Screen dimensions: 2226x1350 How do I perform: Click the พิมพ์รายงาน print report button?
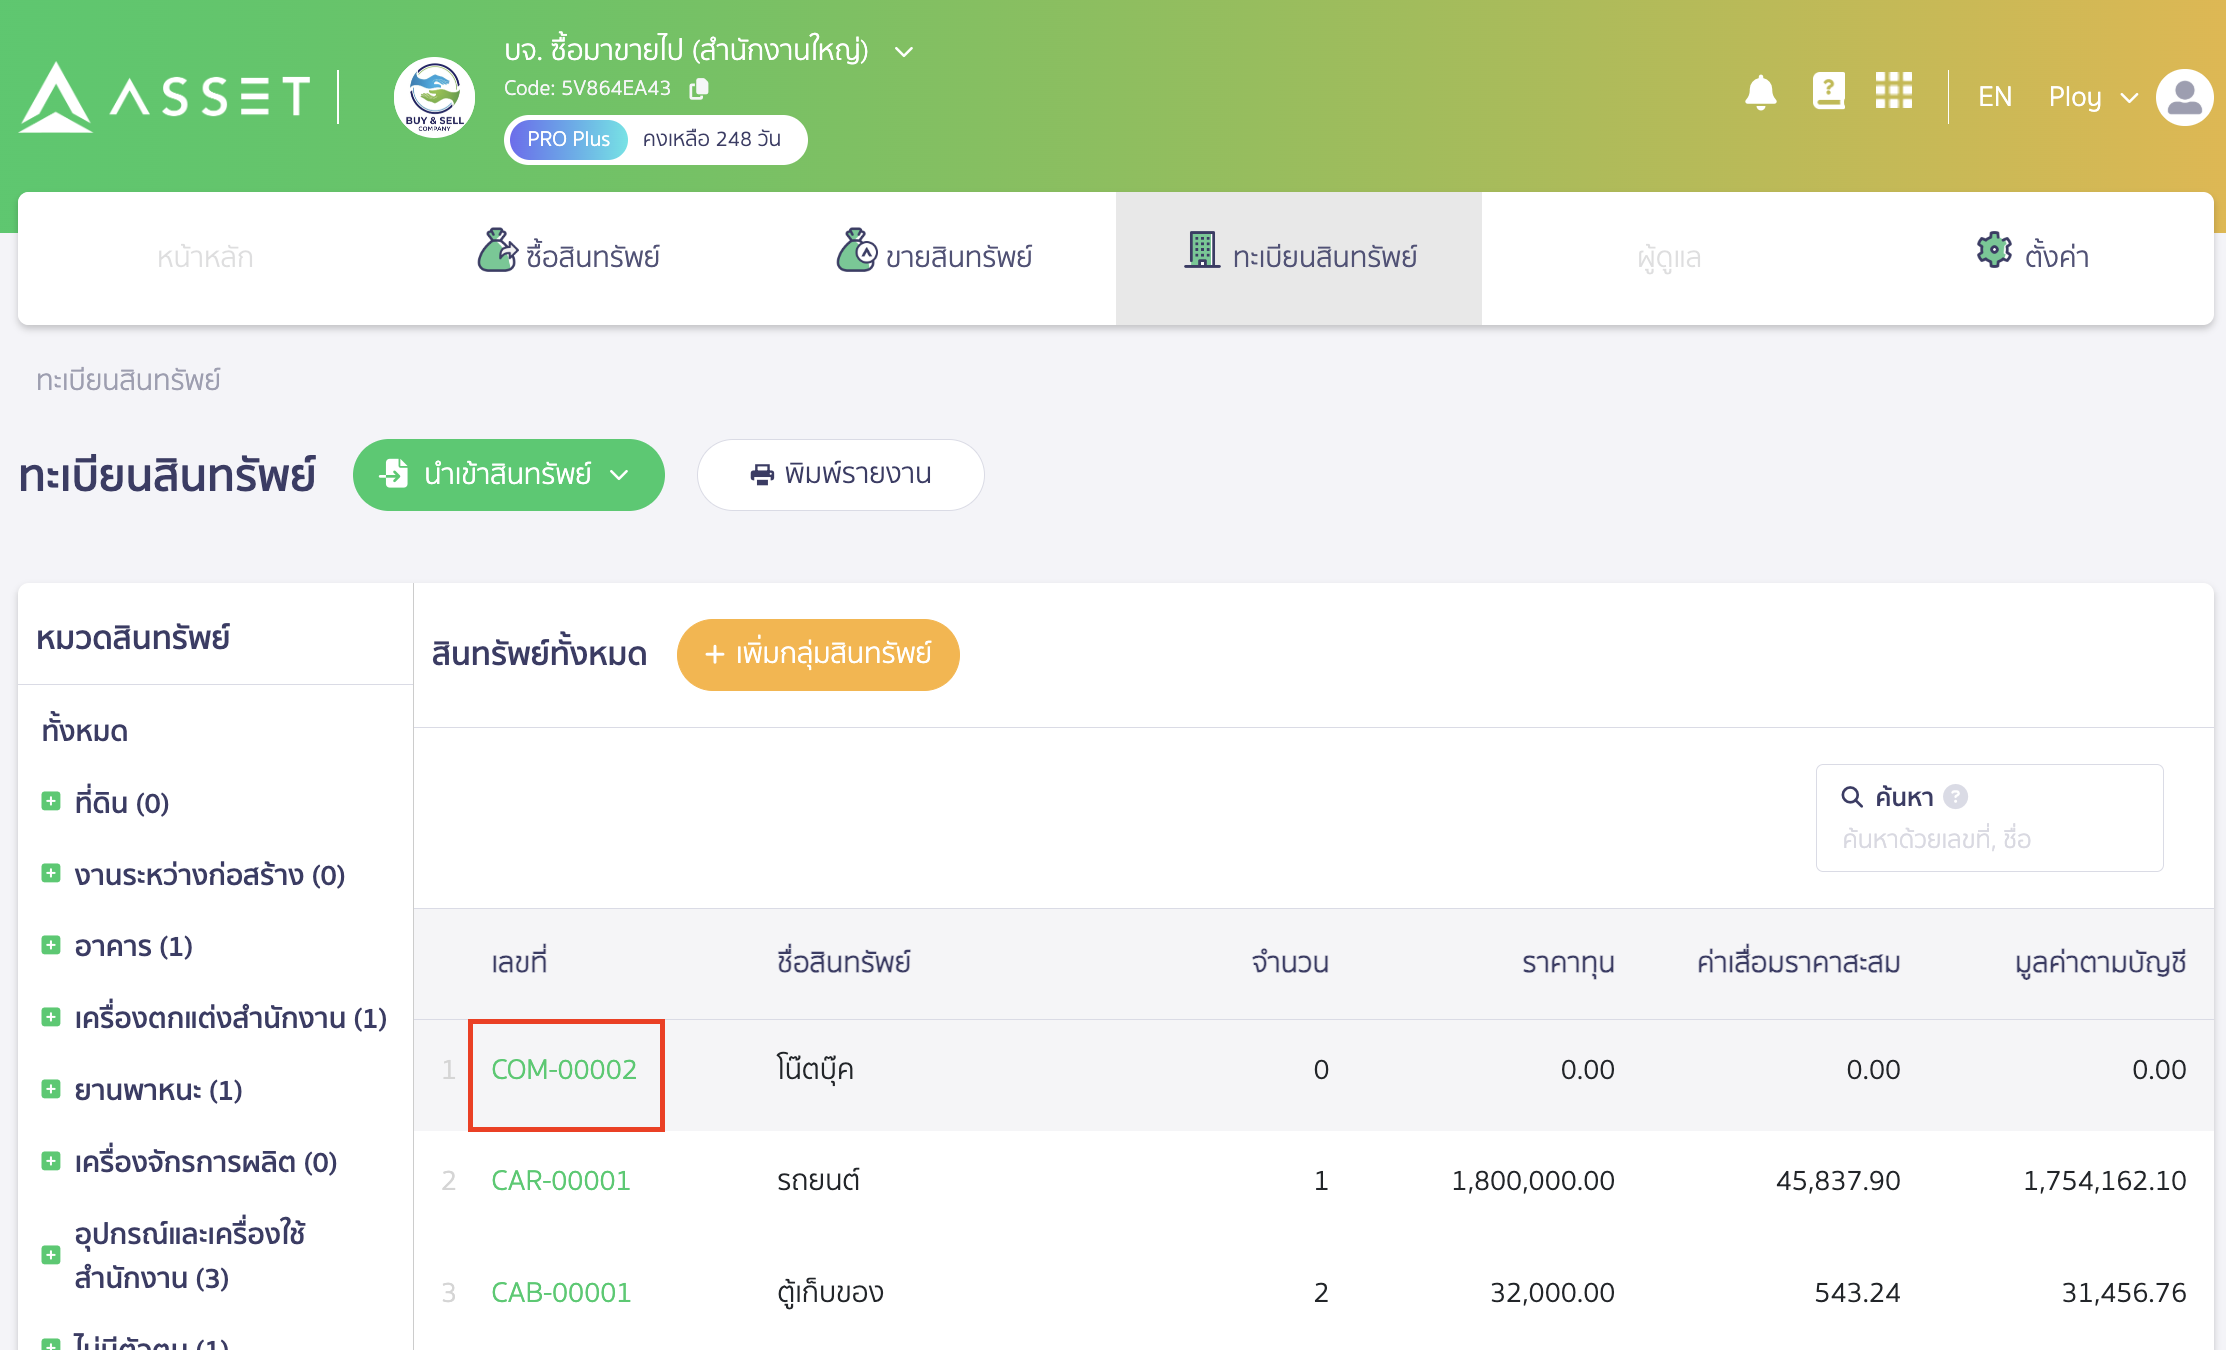point(840,475)
